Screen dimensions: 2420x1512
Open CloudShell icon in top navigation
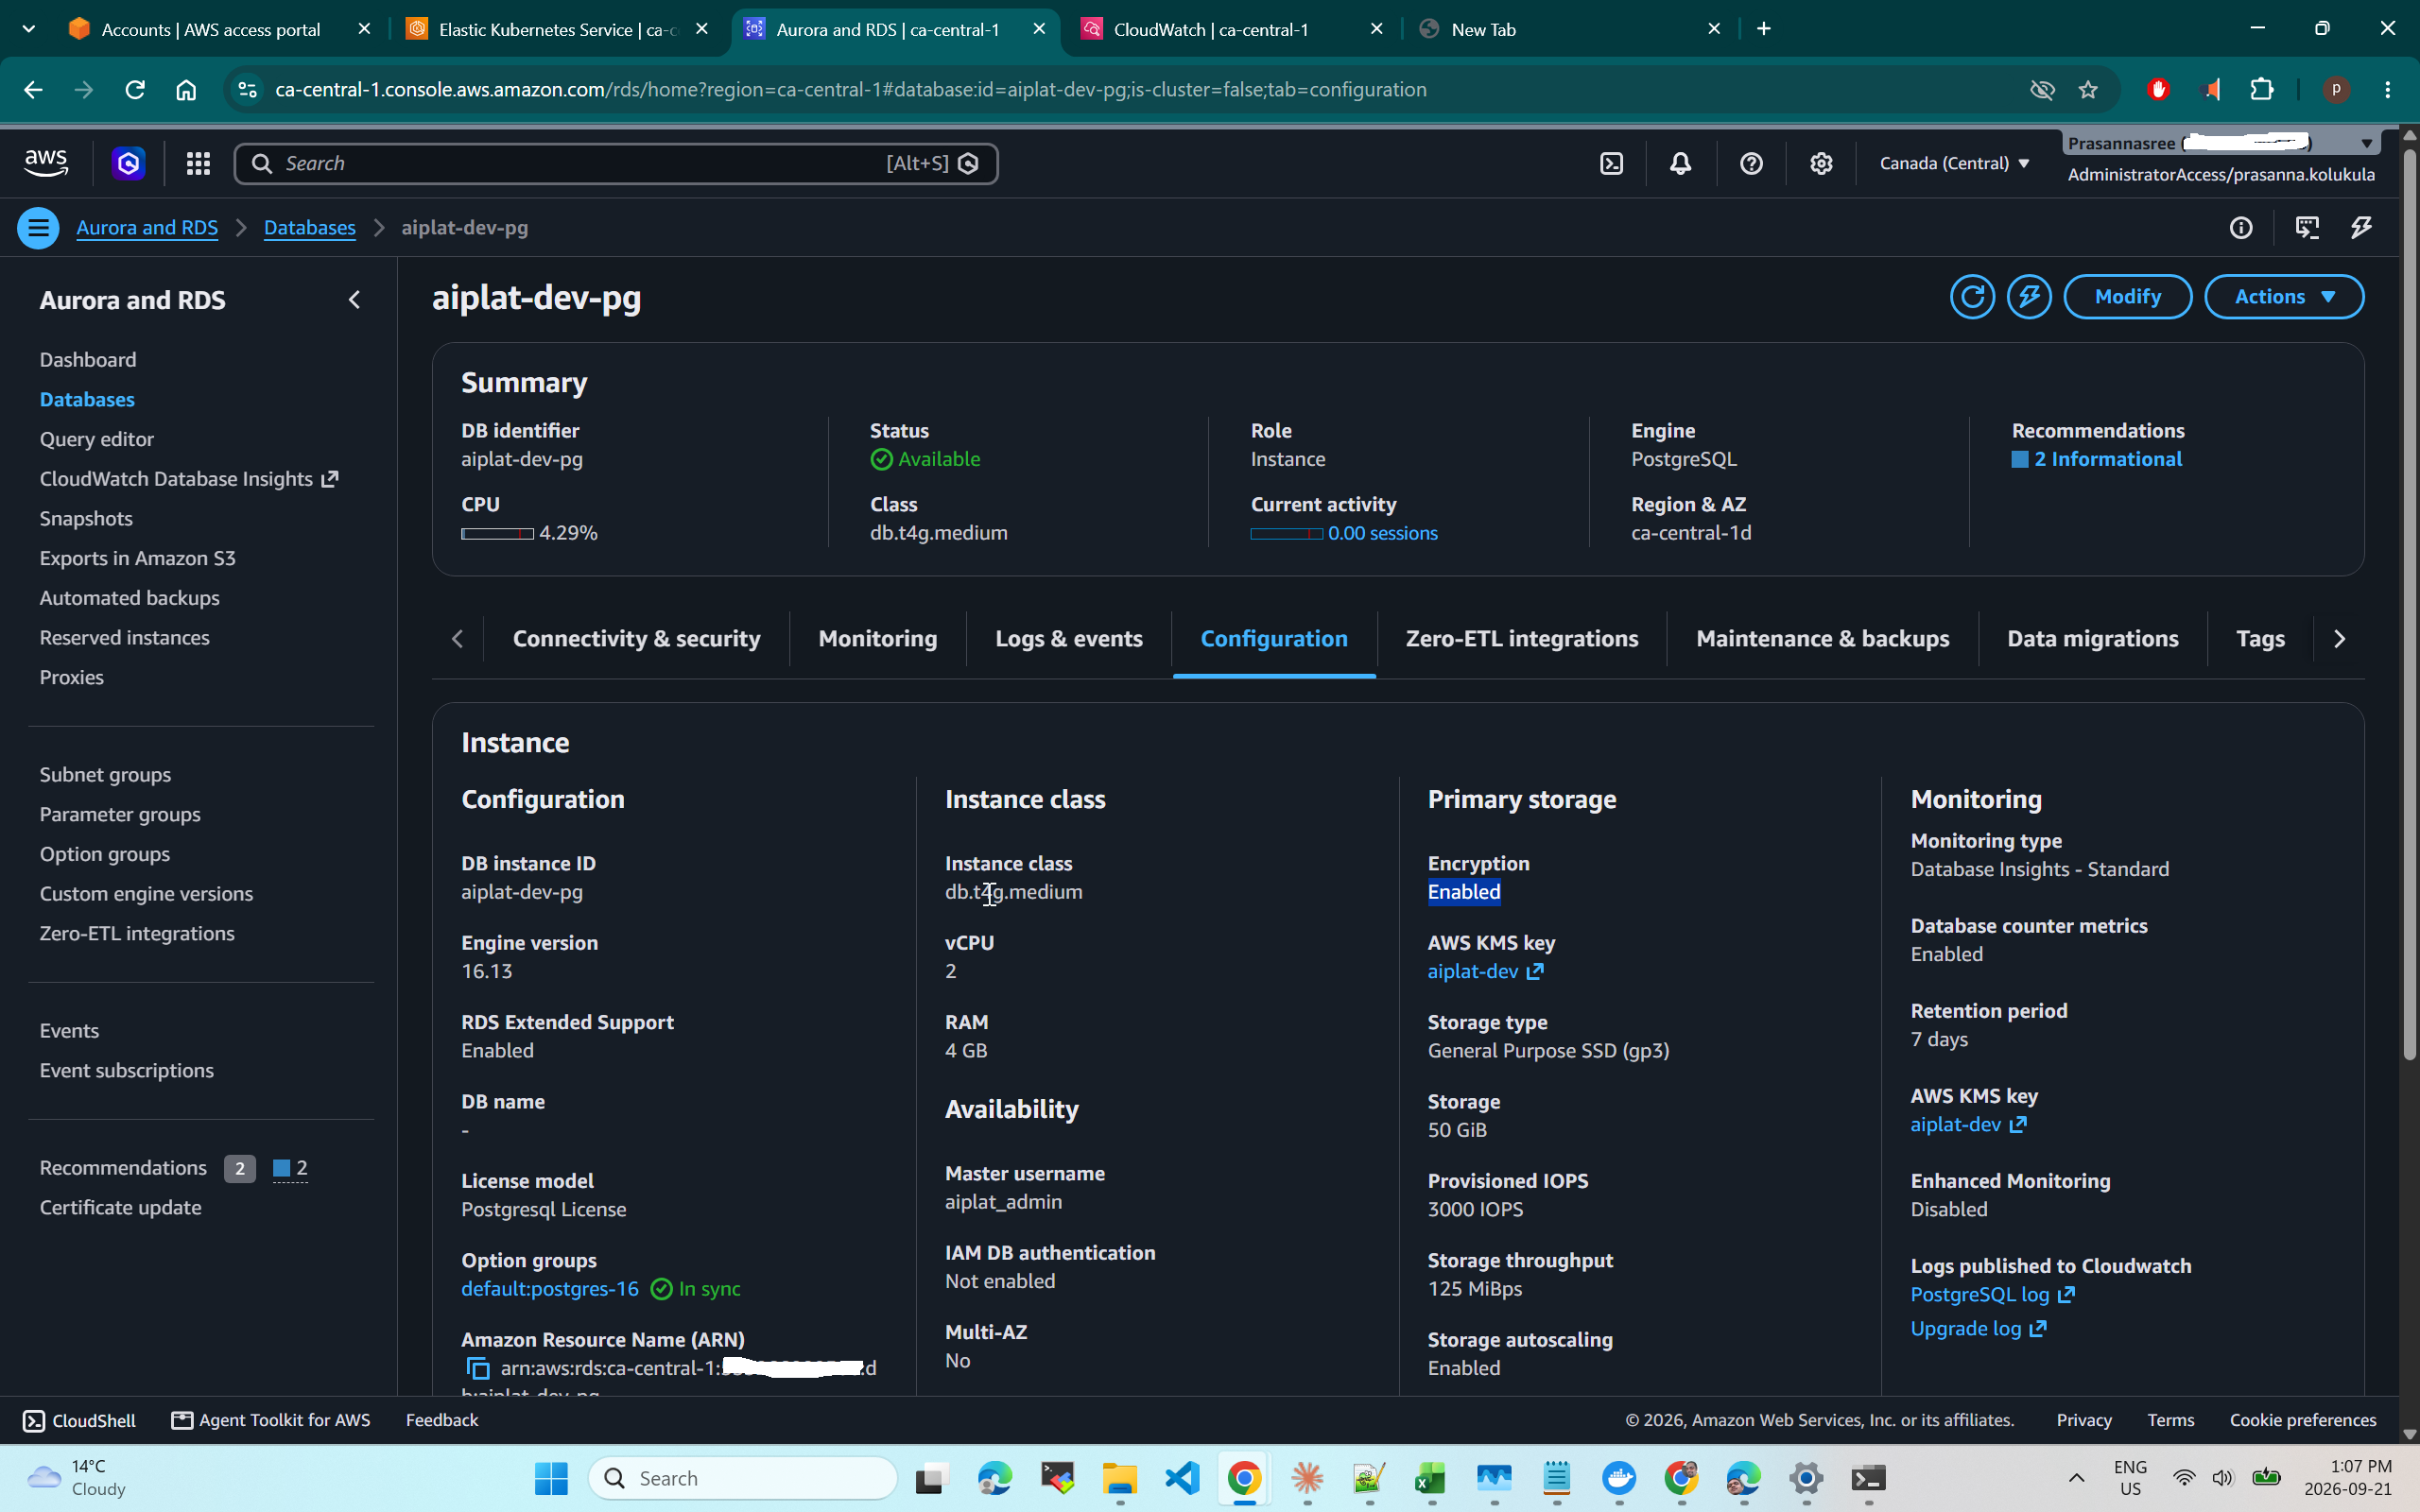[x=1611, y=163]
